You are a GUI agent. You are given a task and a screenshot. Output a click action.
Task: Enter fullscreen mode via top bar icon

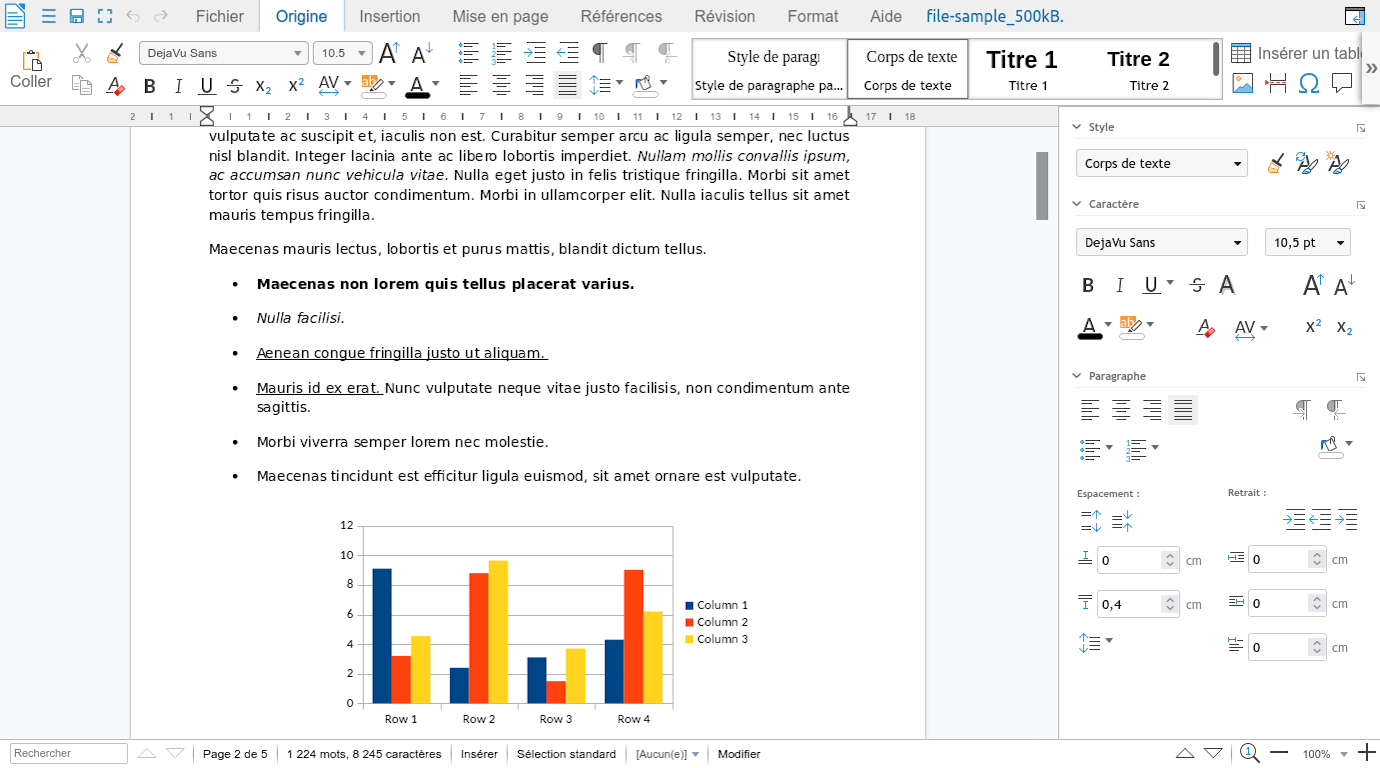105,16
